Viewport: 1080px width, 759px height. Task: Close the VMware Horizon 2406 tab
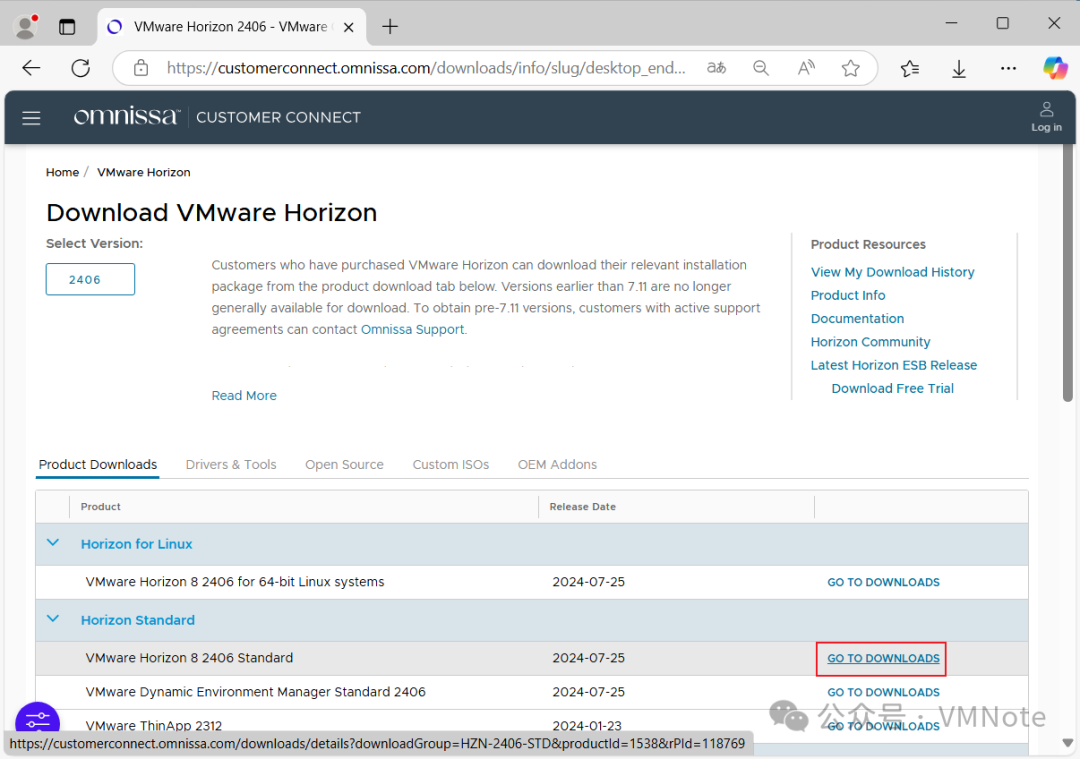coord(349,27)
